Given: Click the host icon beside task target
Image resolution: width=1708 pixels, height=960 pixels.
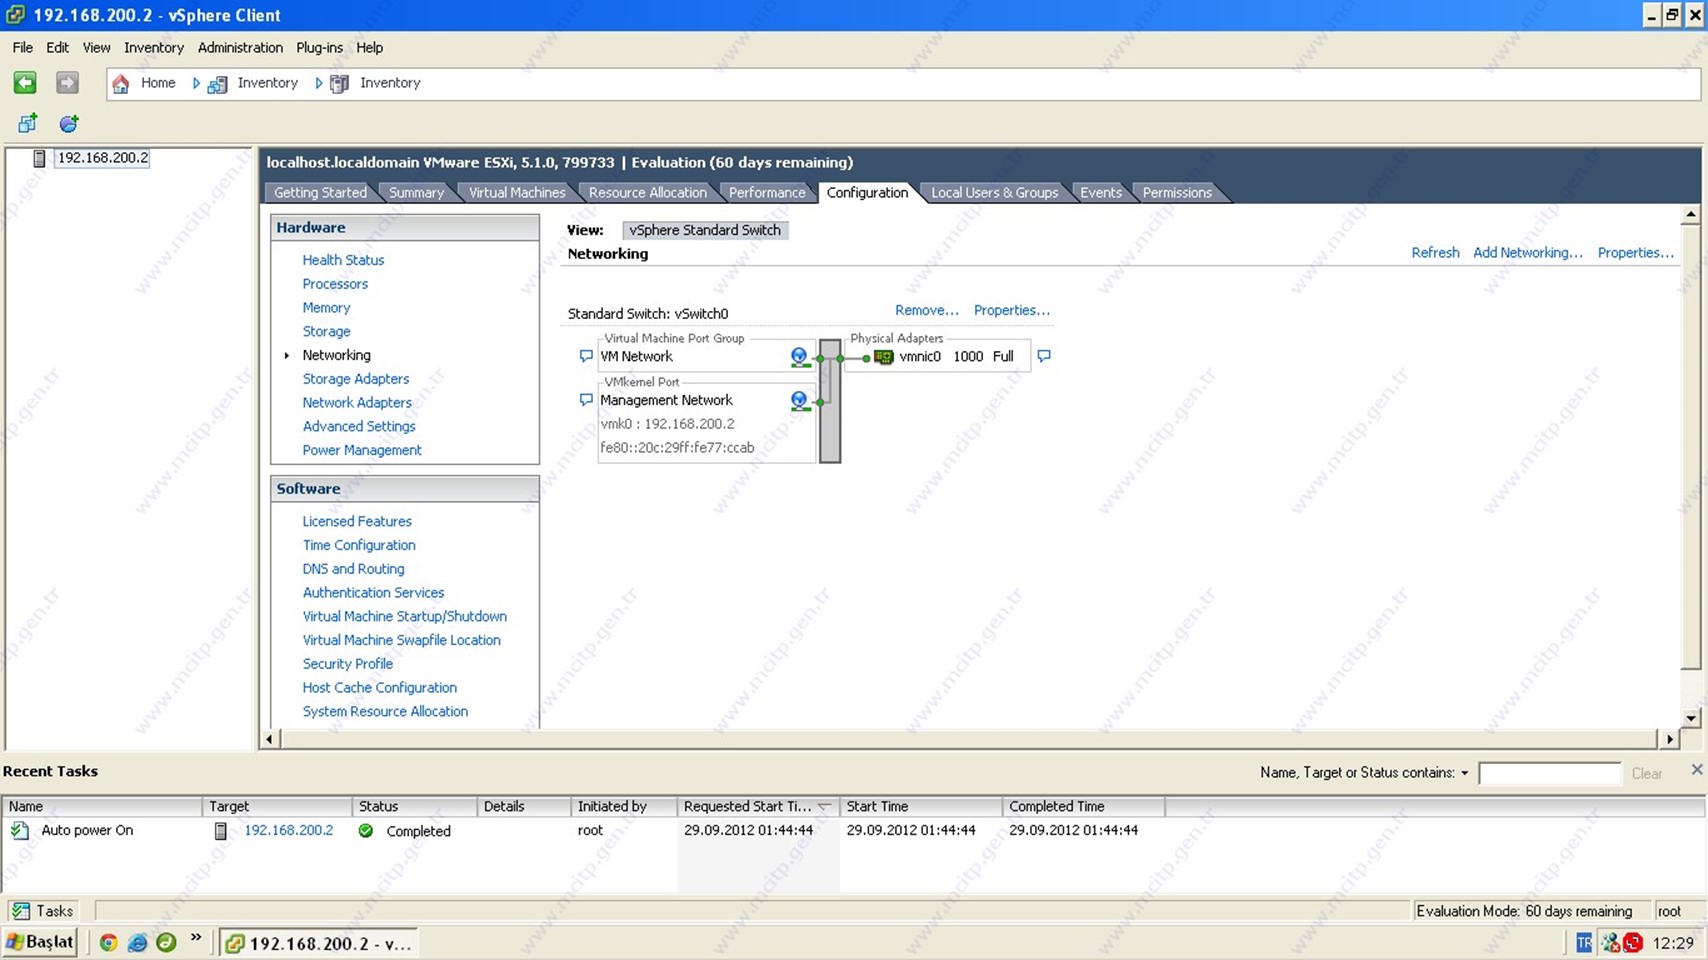Looking at the screenshot, I should (x=221, y=830).
